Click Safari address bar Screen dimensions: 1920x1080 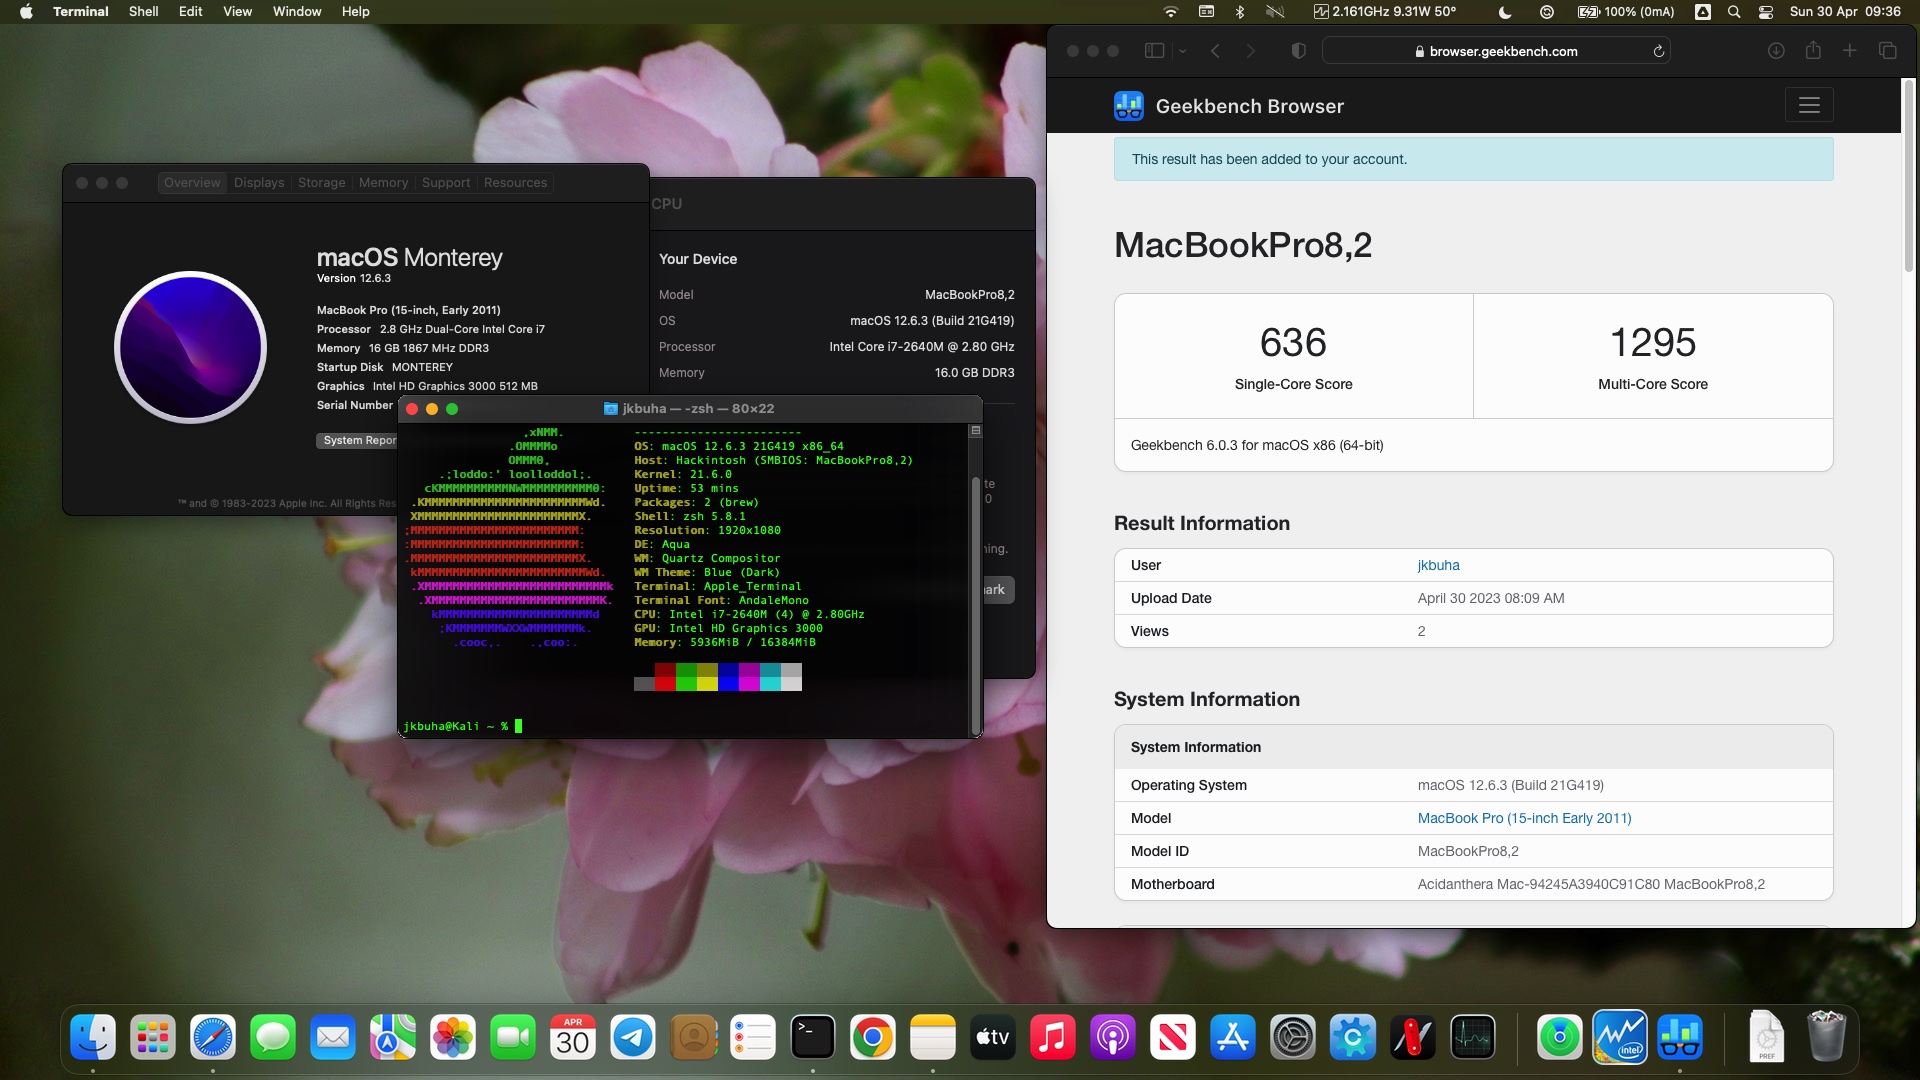point(1496,51)
